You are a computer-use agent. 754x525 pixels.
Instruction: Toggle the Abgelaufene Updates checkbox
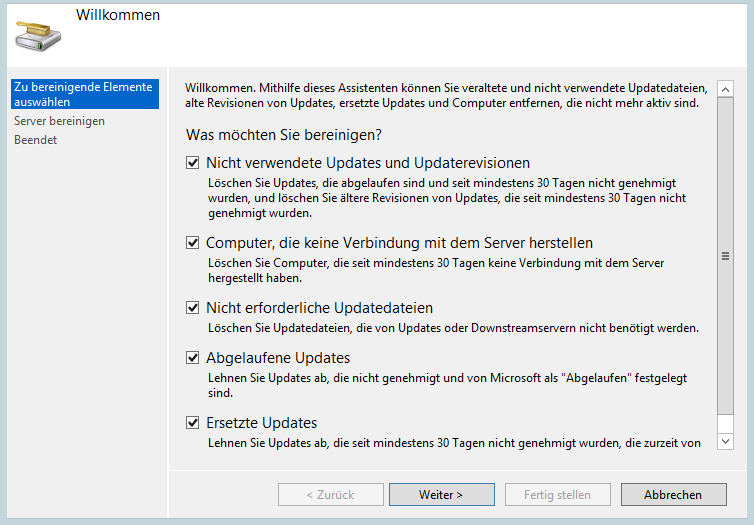click(x=192, y=358)
